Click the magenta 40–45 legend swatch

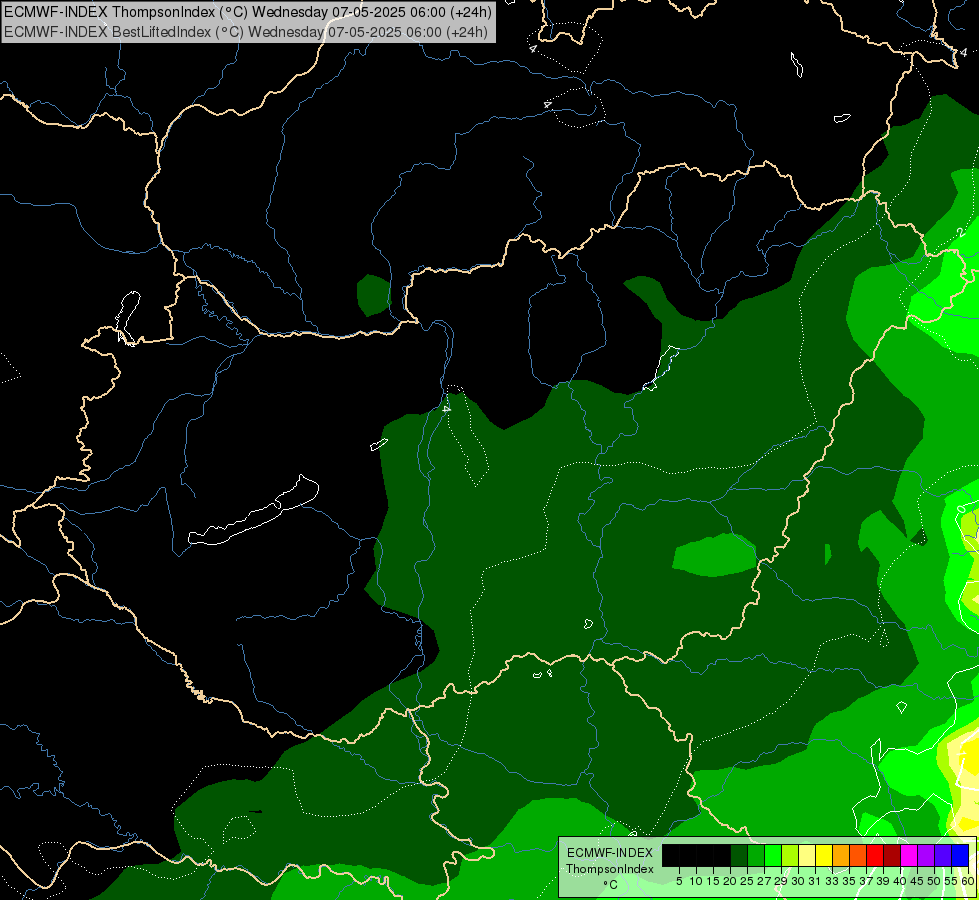coord(908,855)
